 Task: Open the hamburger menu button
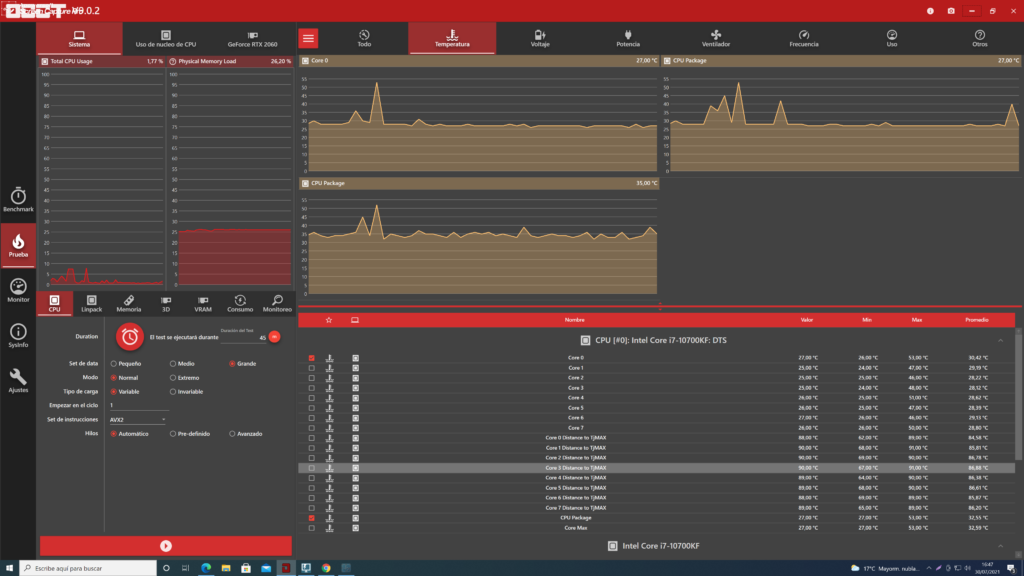click(308, 39)
